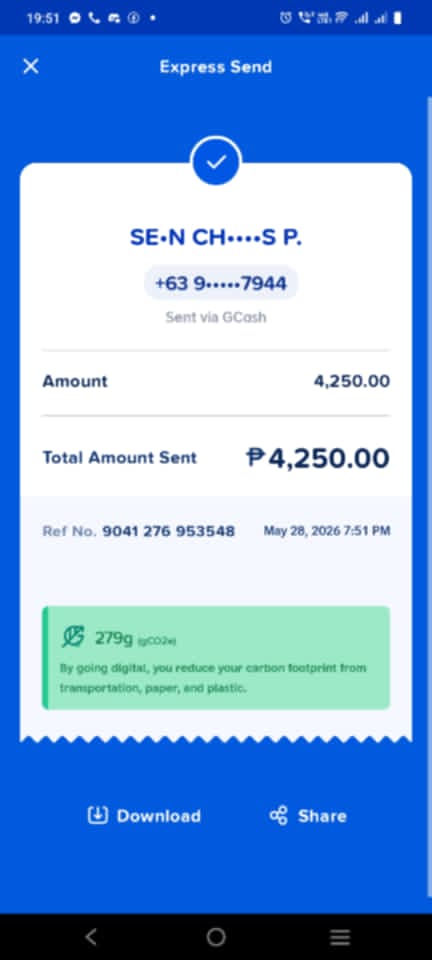The height and width of the screenshot is (960, 432).
Task: Tap the Android Back navigation arrow
Action: 91,936
